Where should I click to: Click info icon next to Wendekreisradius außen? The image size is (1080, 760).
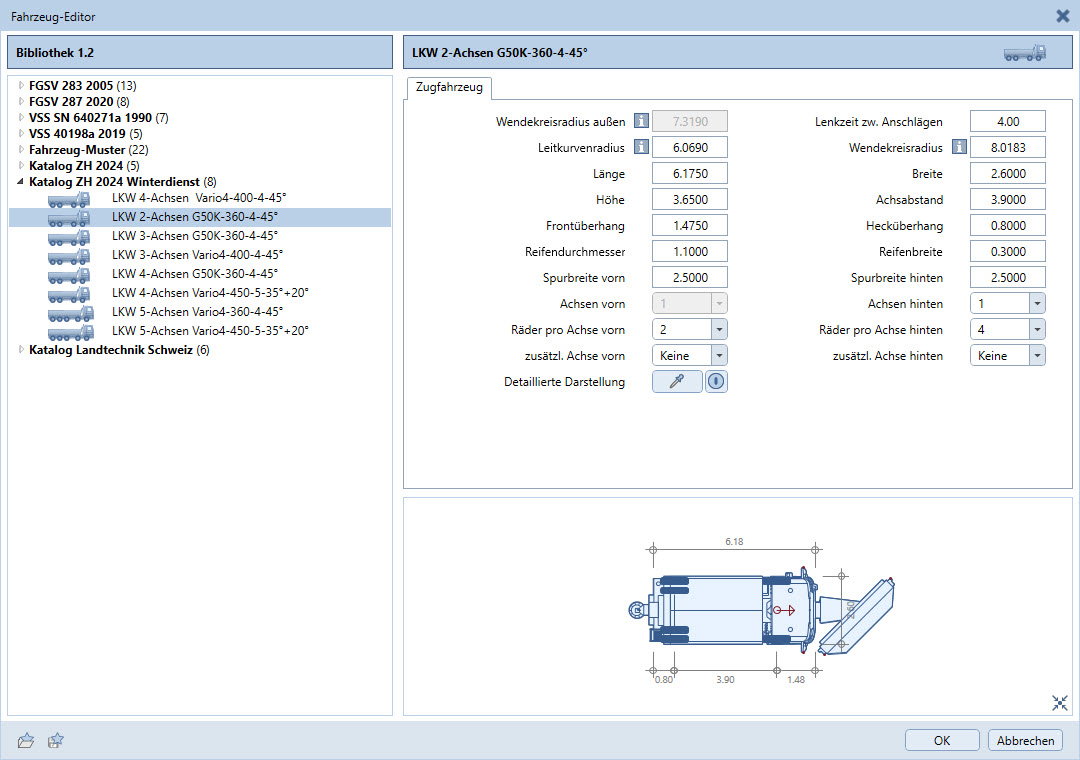point(641,122)
